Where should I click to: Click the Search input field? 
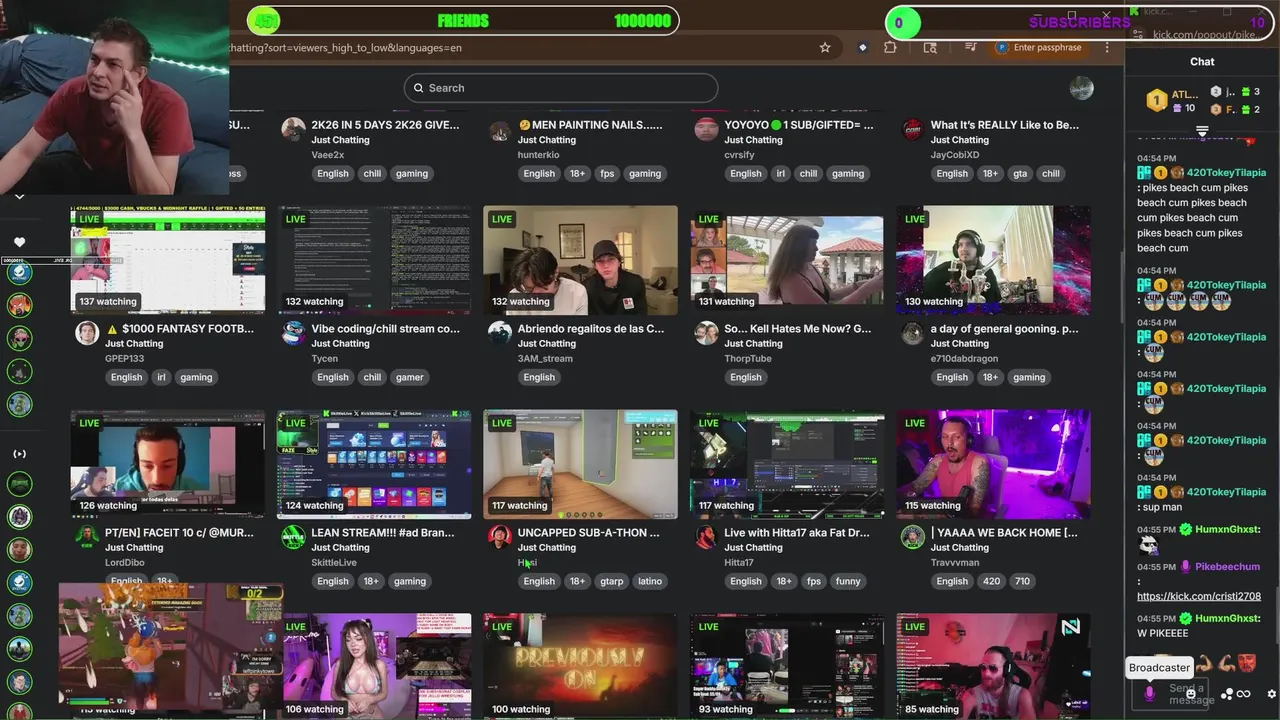[560, 88]
